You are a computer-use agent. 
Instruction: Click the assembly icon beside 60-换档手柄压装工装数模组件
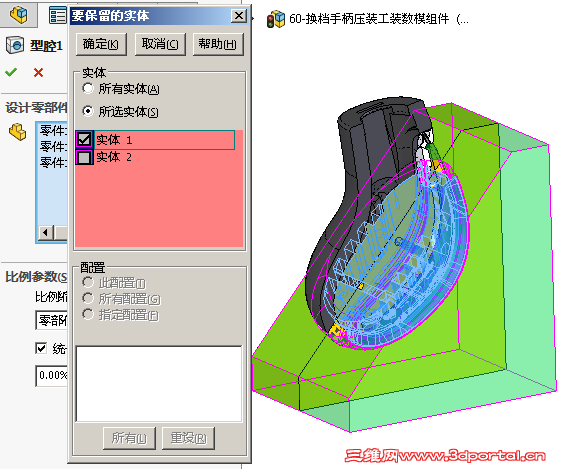pos(276,19)
